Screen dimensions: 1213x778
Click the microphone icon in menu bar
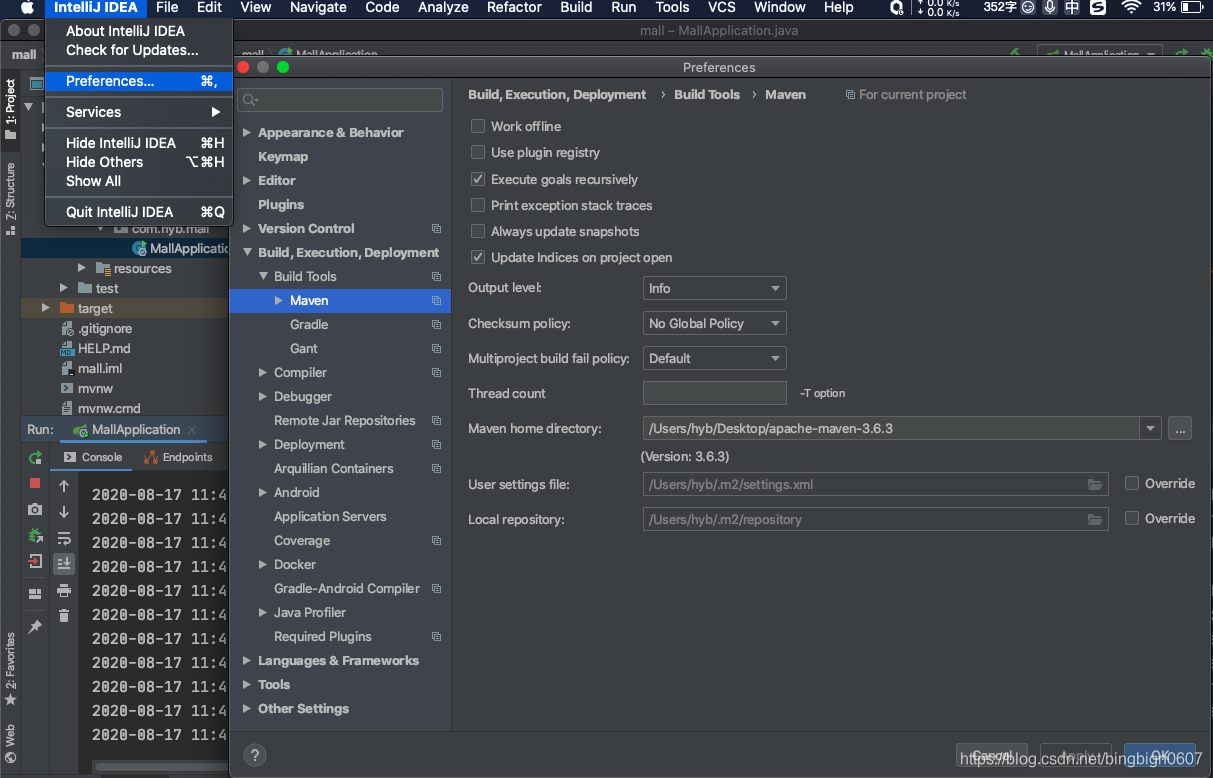click(x=1050, y=8)
